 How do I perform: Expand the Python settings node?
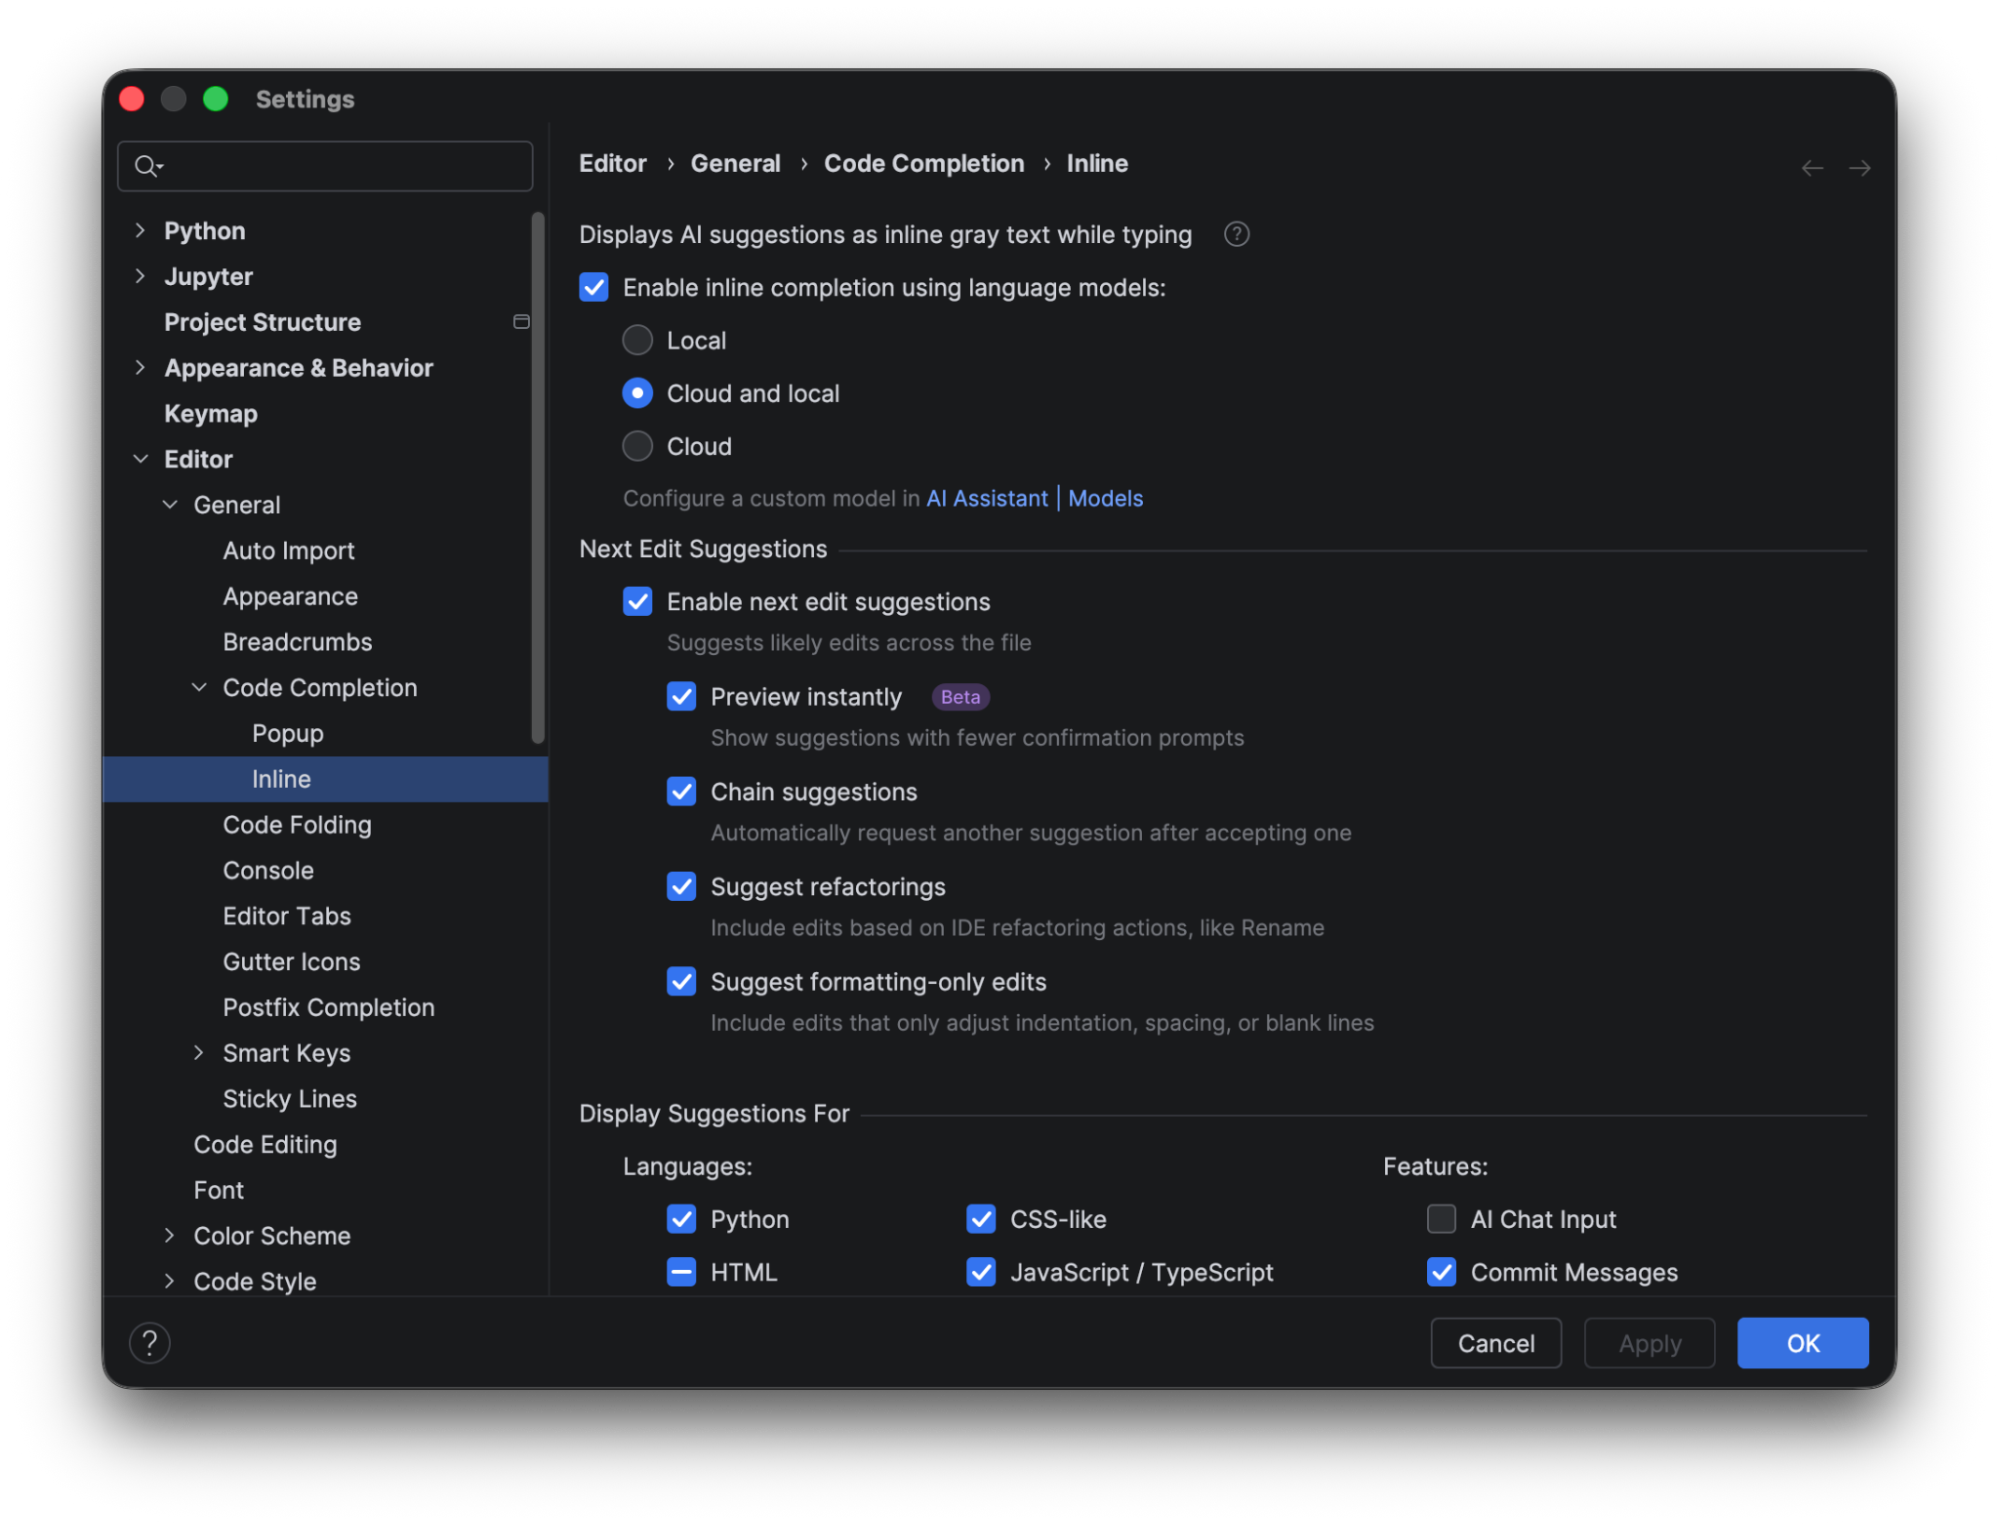tap(140, 231)
